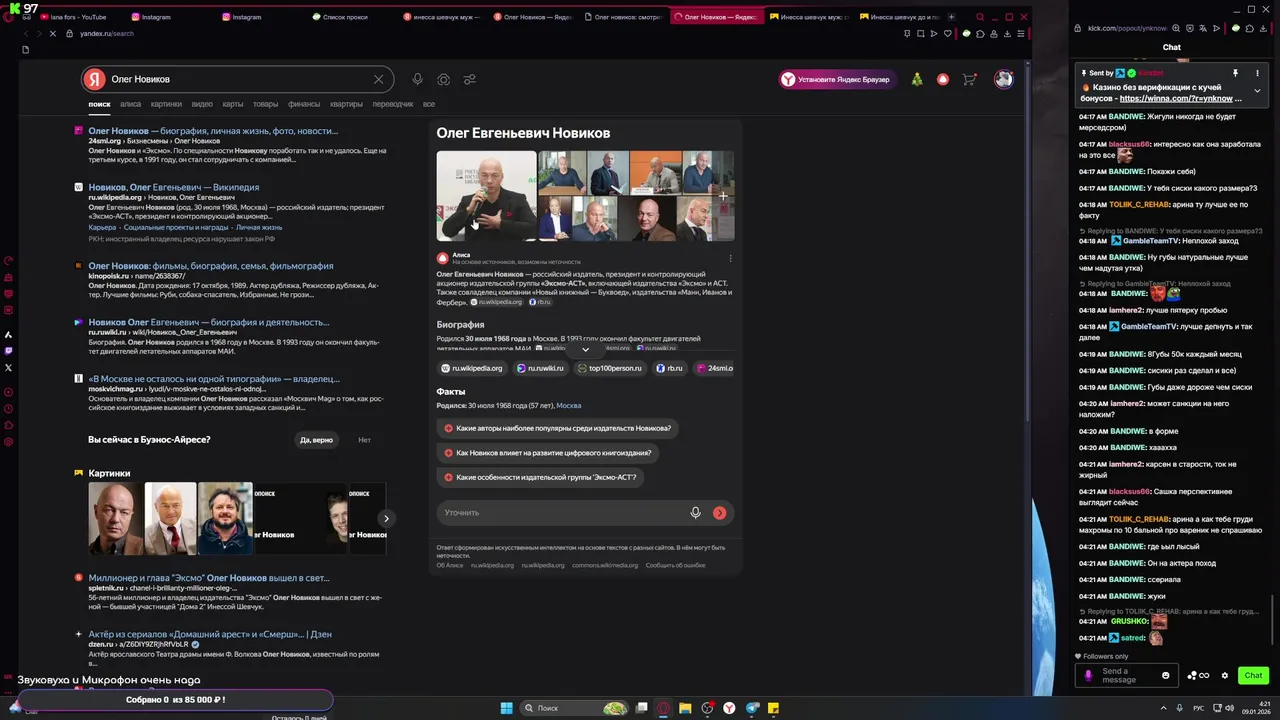Viewport: 1280px width, 720px height.
Task: Open the first bald man thumbnail in Картинки row
Action: (115, 518)
